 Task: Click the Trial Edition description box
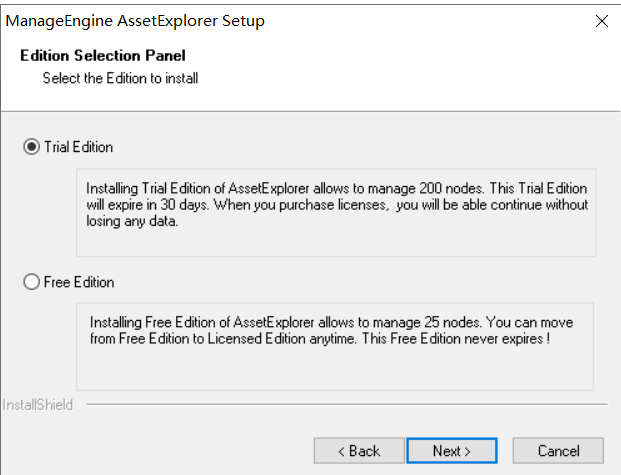pyautogui.click(x=336, y=213)
